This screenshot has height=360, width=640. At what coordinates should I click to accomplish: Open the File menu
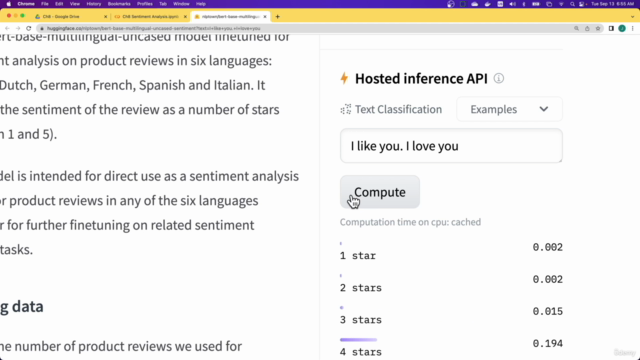pyautogui.click(x=45, y=4)
